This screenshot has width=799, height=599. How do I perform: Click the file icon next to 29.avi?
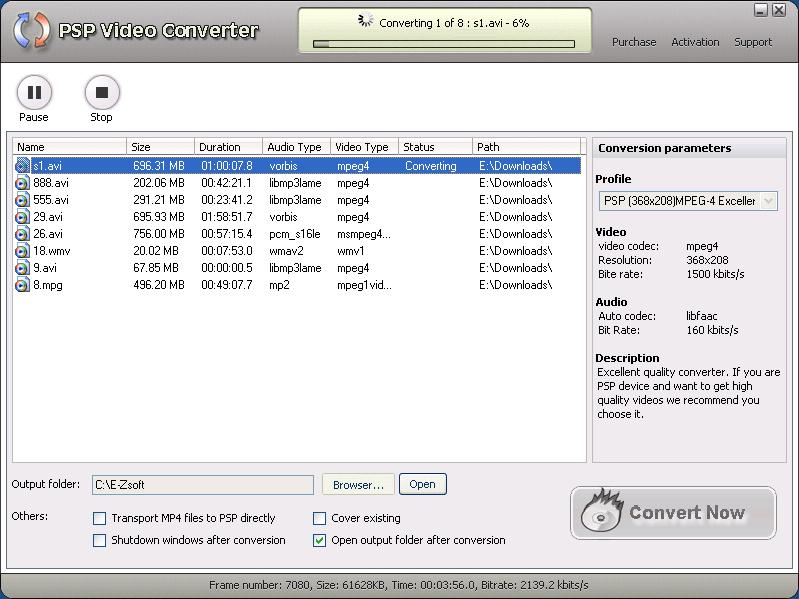point(22,217)
